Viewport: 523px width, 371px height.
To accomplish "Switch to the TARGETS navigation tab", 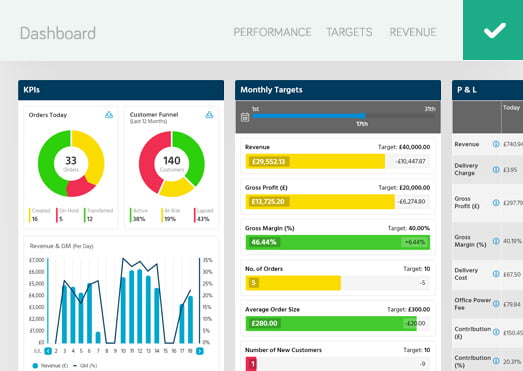I will (x=349, y=32).
